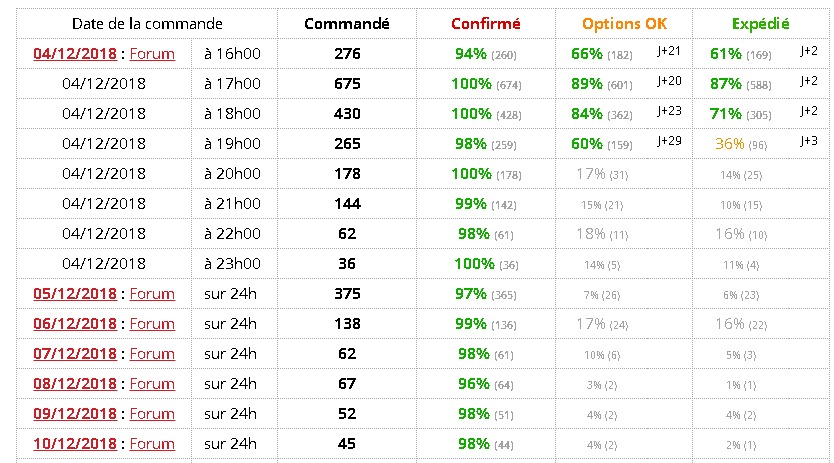The height and width of the screenshot is (463, 834).
Task: Click the Confirmé column header
Action: point(485,23)
